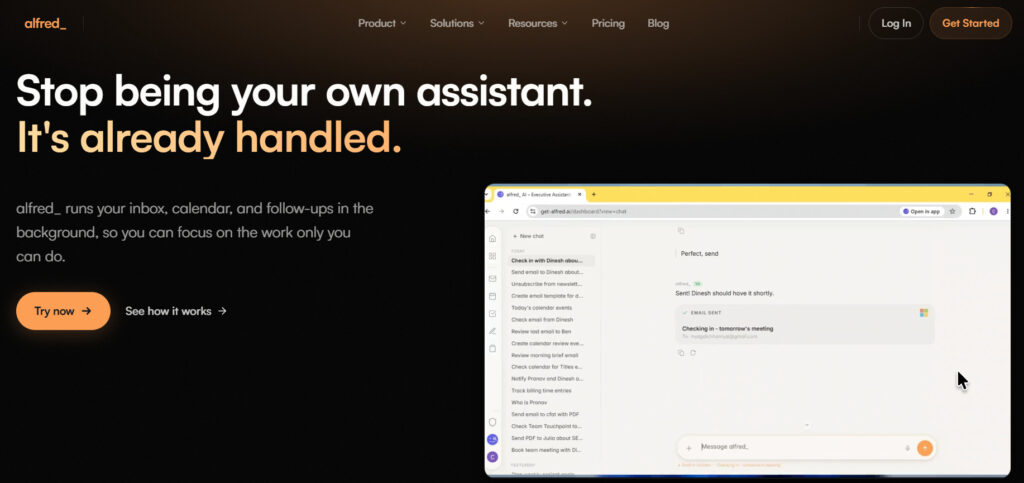Click the copy icon below the email card
The height and width of the screenshot is (483, 1024).
(x=680, y=352)
